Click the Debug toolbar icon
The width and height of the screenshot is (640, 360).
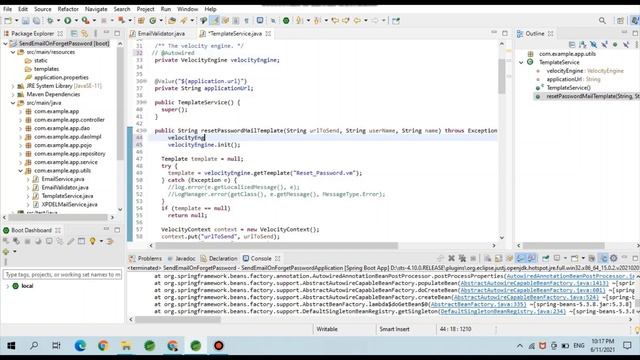50,20
